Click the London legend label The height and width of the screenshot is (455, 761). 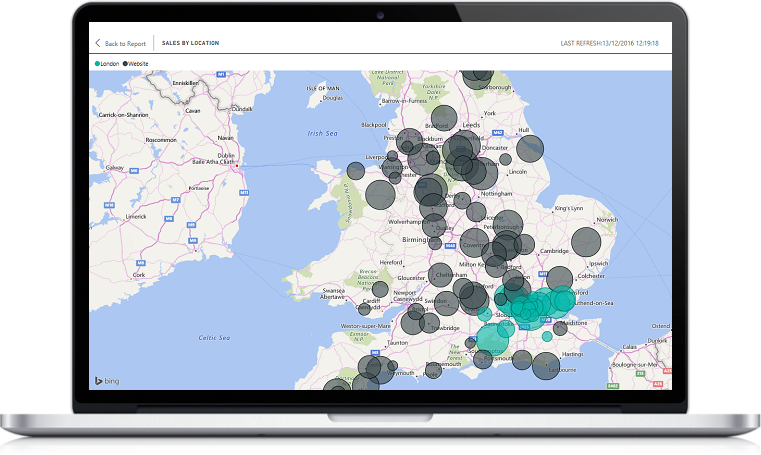[110, 62]
